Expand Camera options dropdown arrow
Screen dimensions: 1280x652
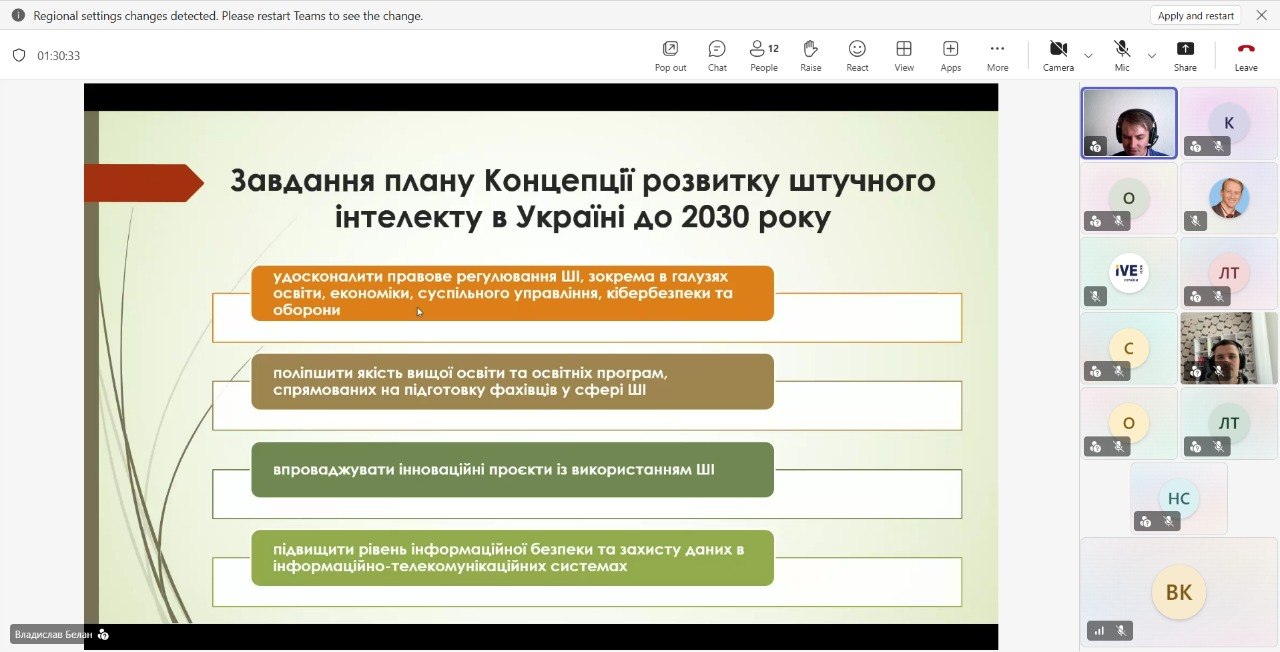(x=1088, y=56)
